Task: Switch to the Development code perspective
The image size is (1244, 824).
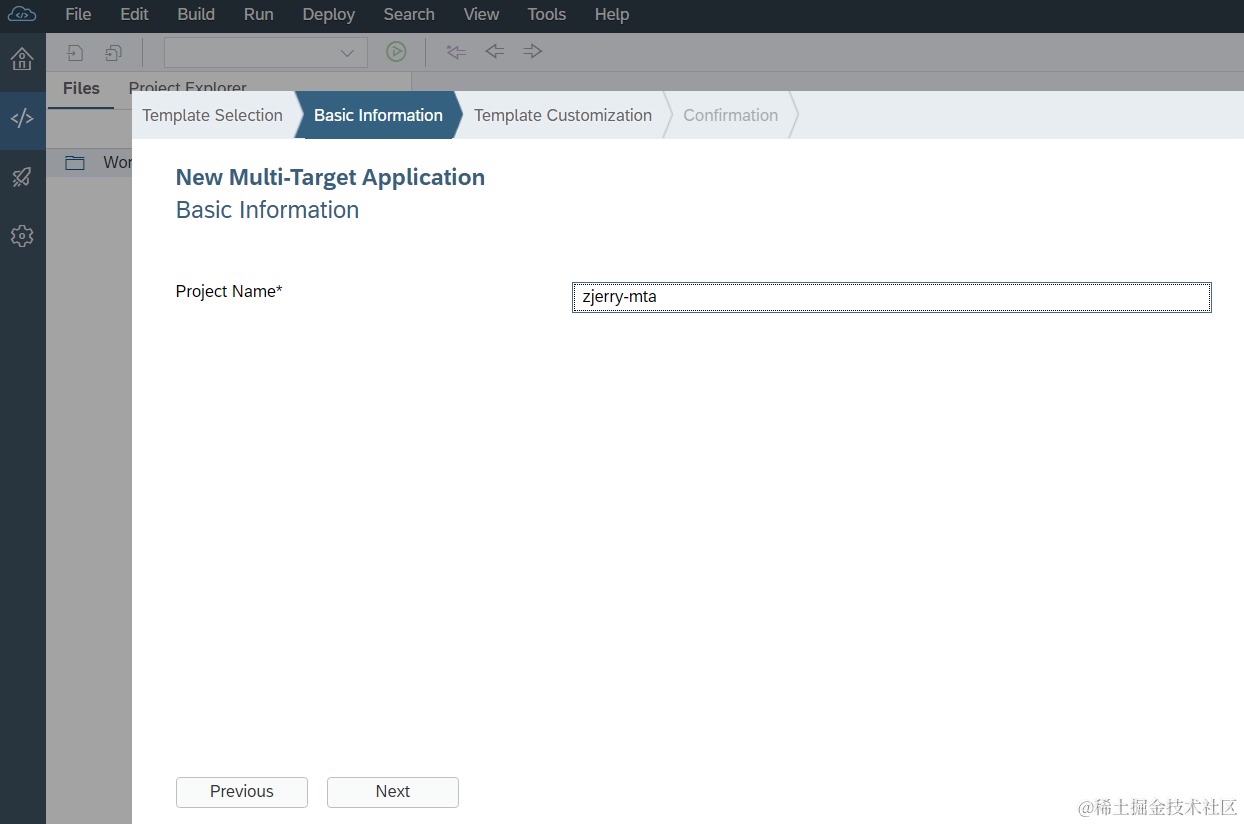Action: coord(22,119)
